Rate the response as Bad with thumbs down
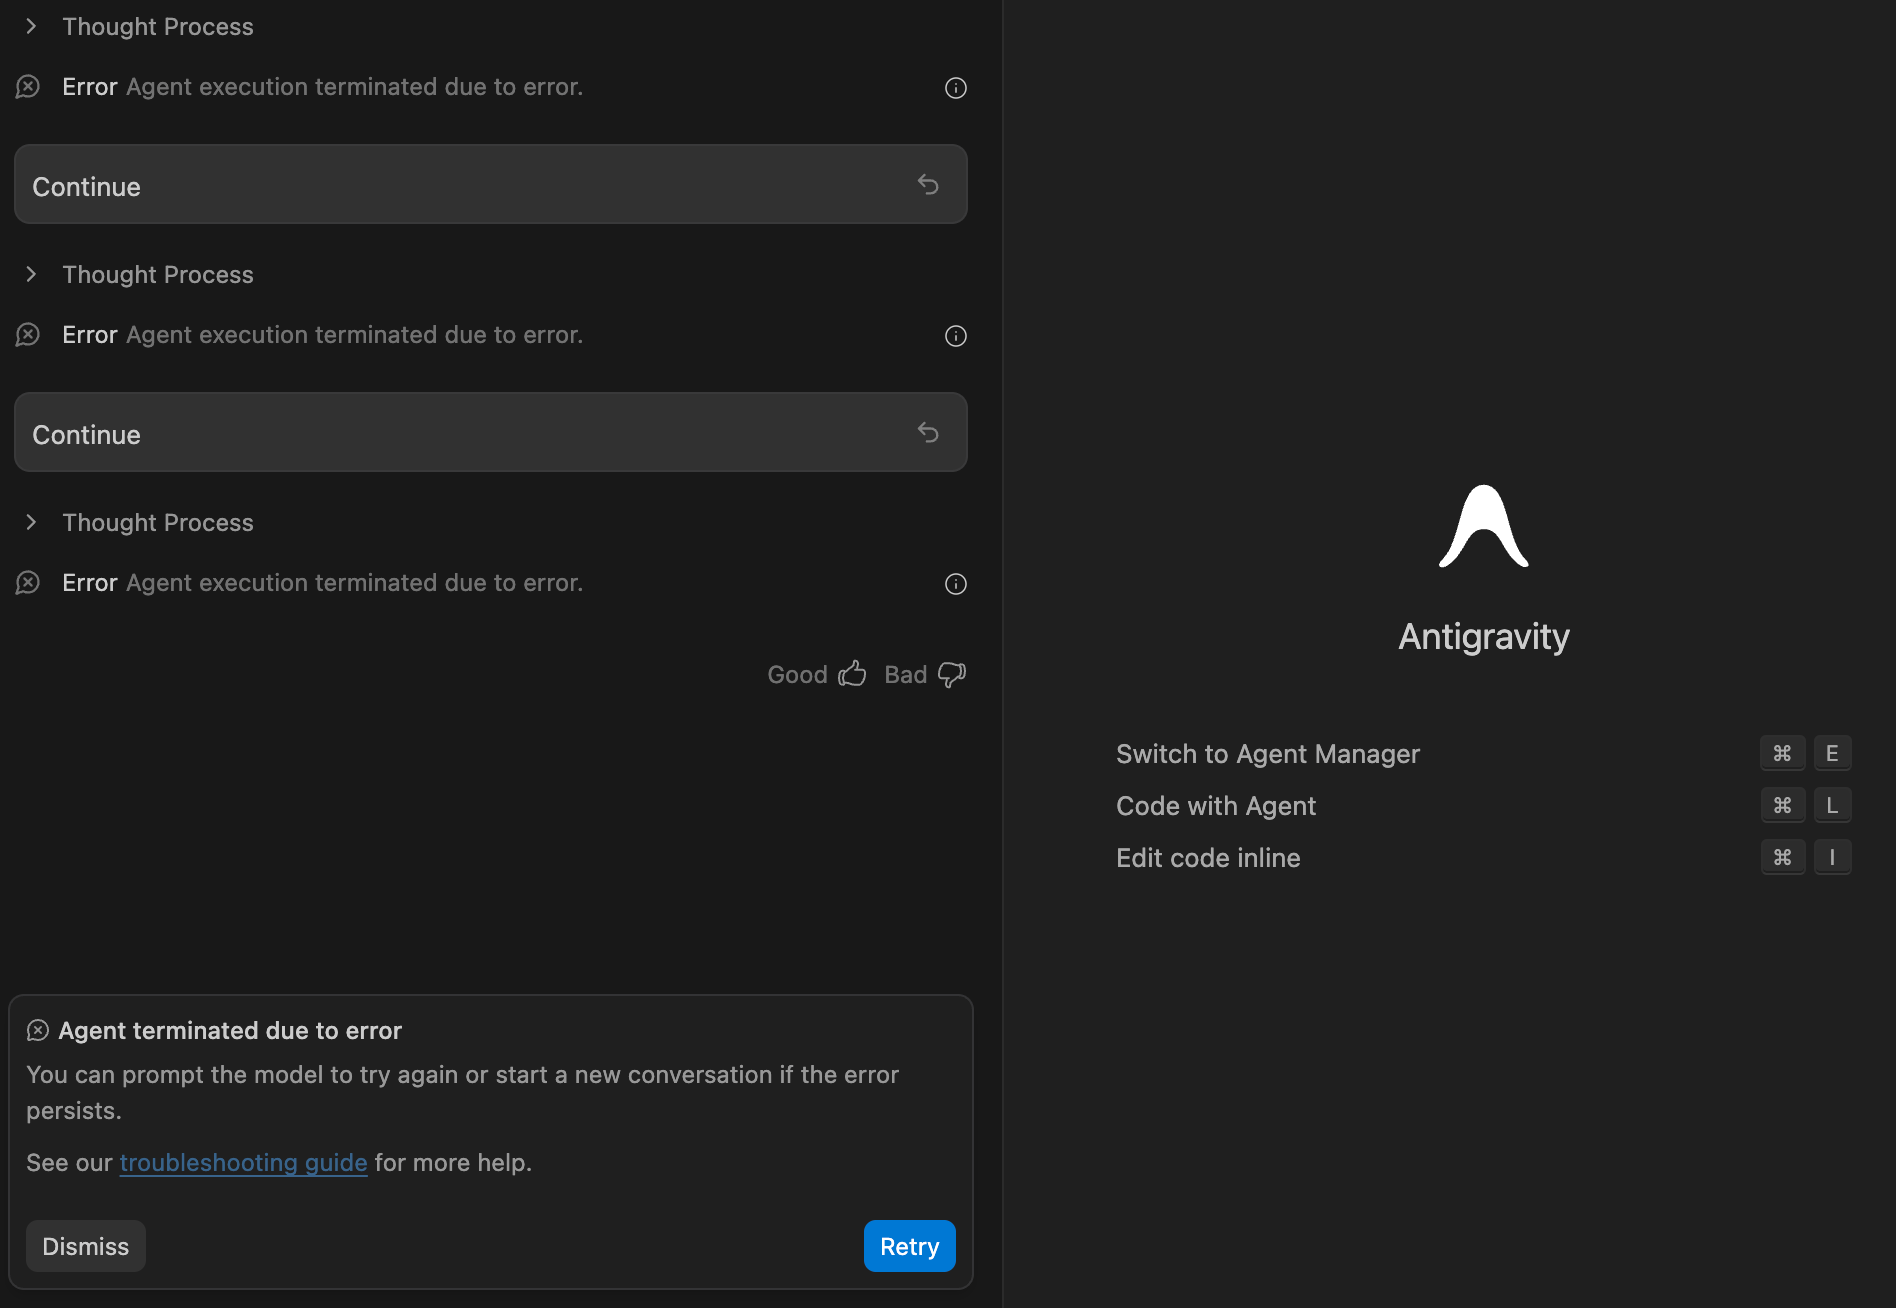This screenshot has height=1308, width=1896. click(950, 675)
